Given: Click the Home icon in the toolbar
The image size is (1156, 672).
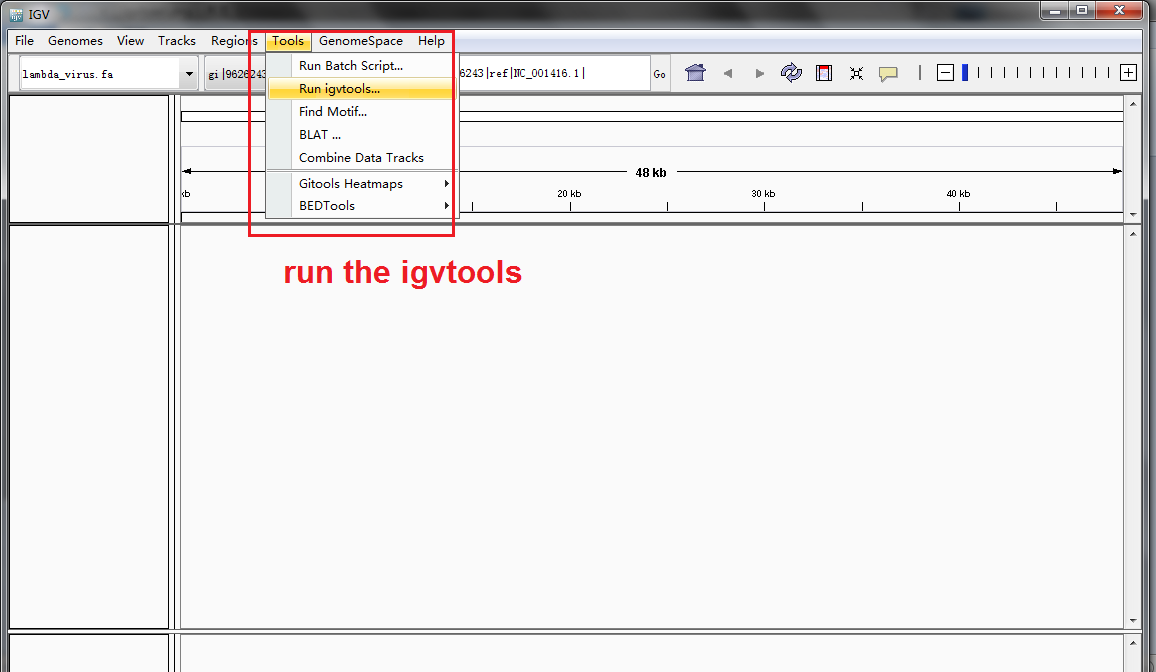Looking at the screenshot, I should [x=695, y=73].
